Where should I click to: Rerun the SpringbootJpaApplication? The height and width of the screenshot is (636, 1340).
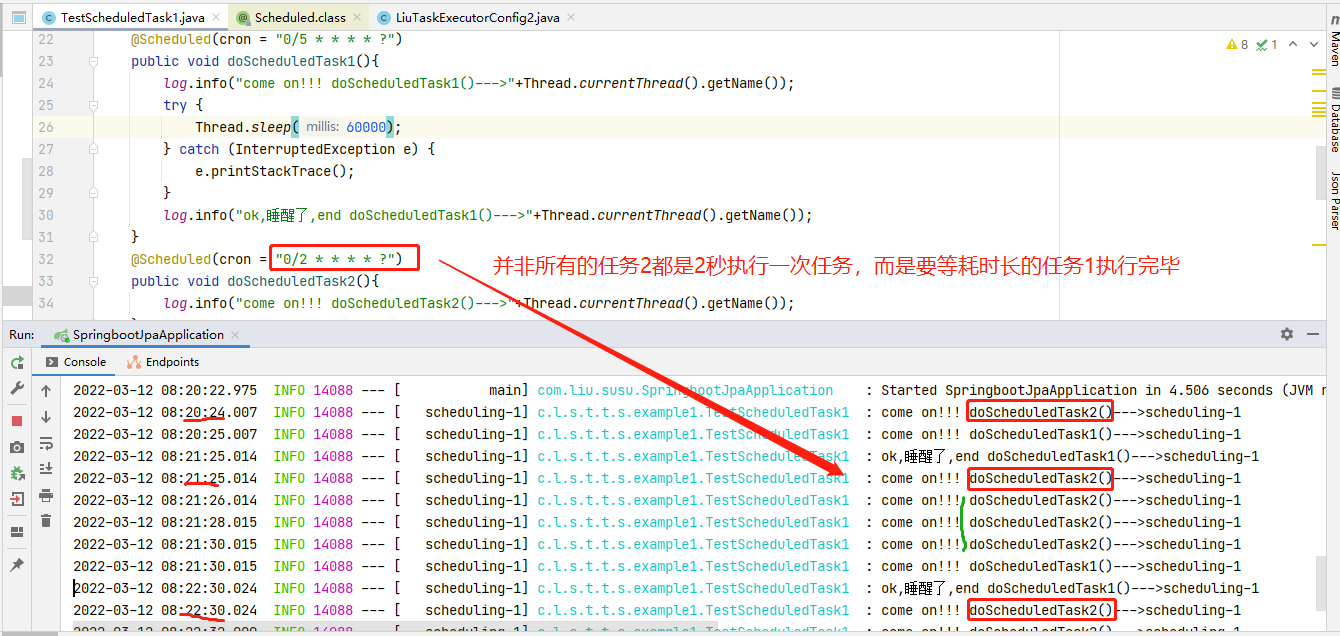tap(16, 362)
